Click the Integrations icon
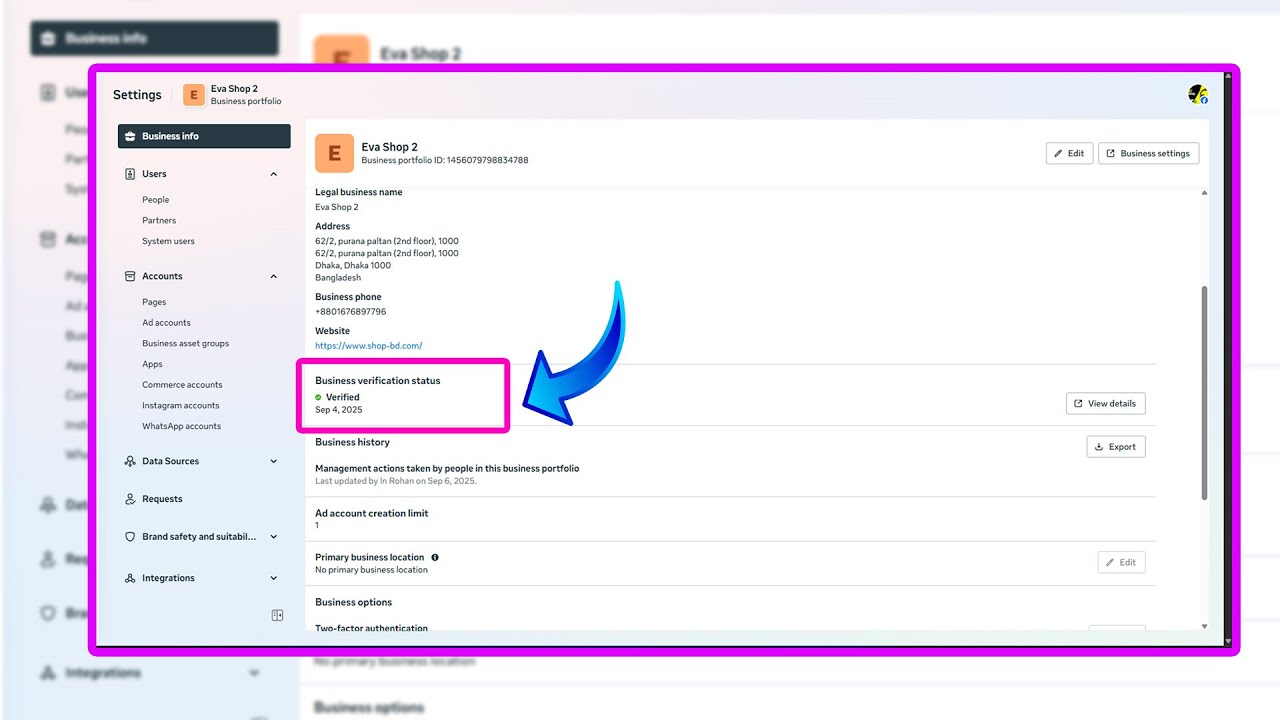Viewport: 1280px width, 720px height. pos(130,578)
